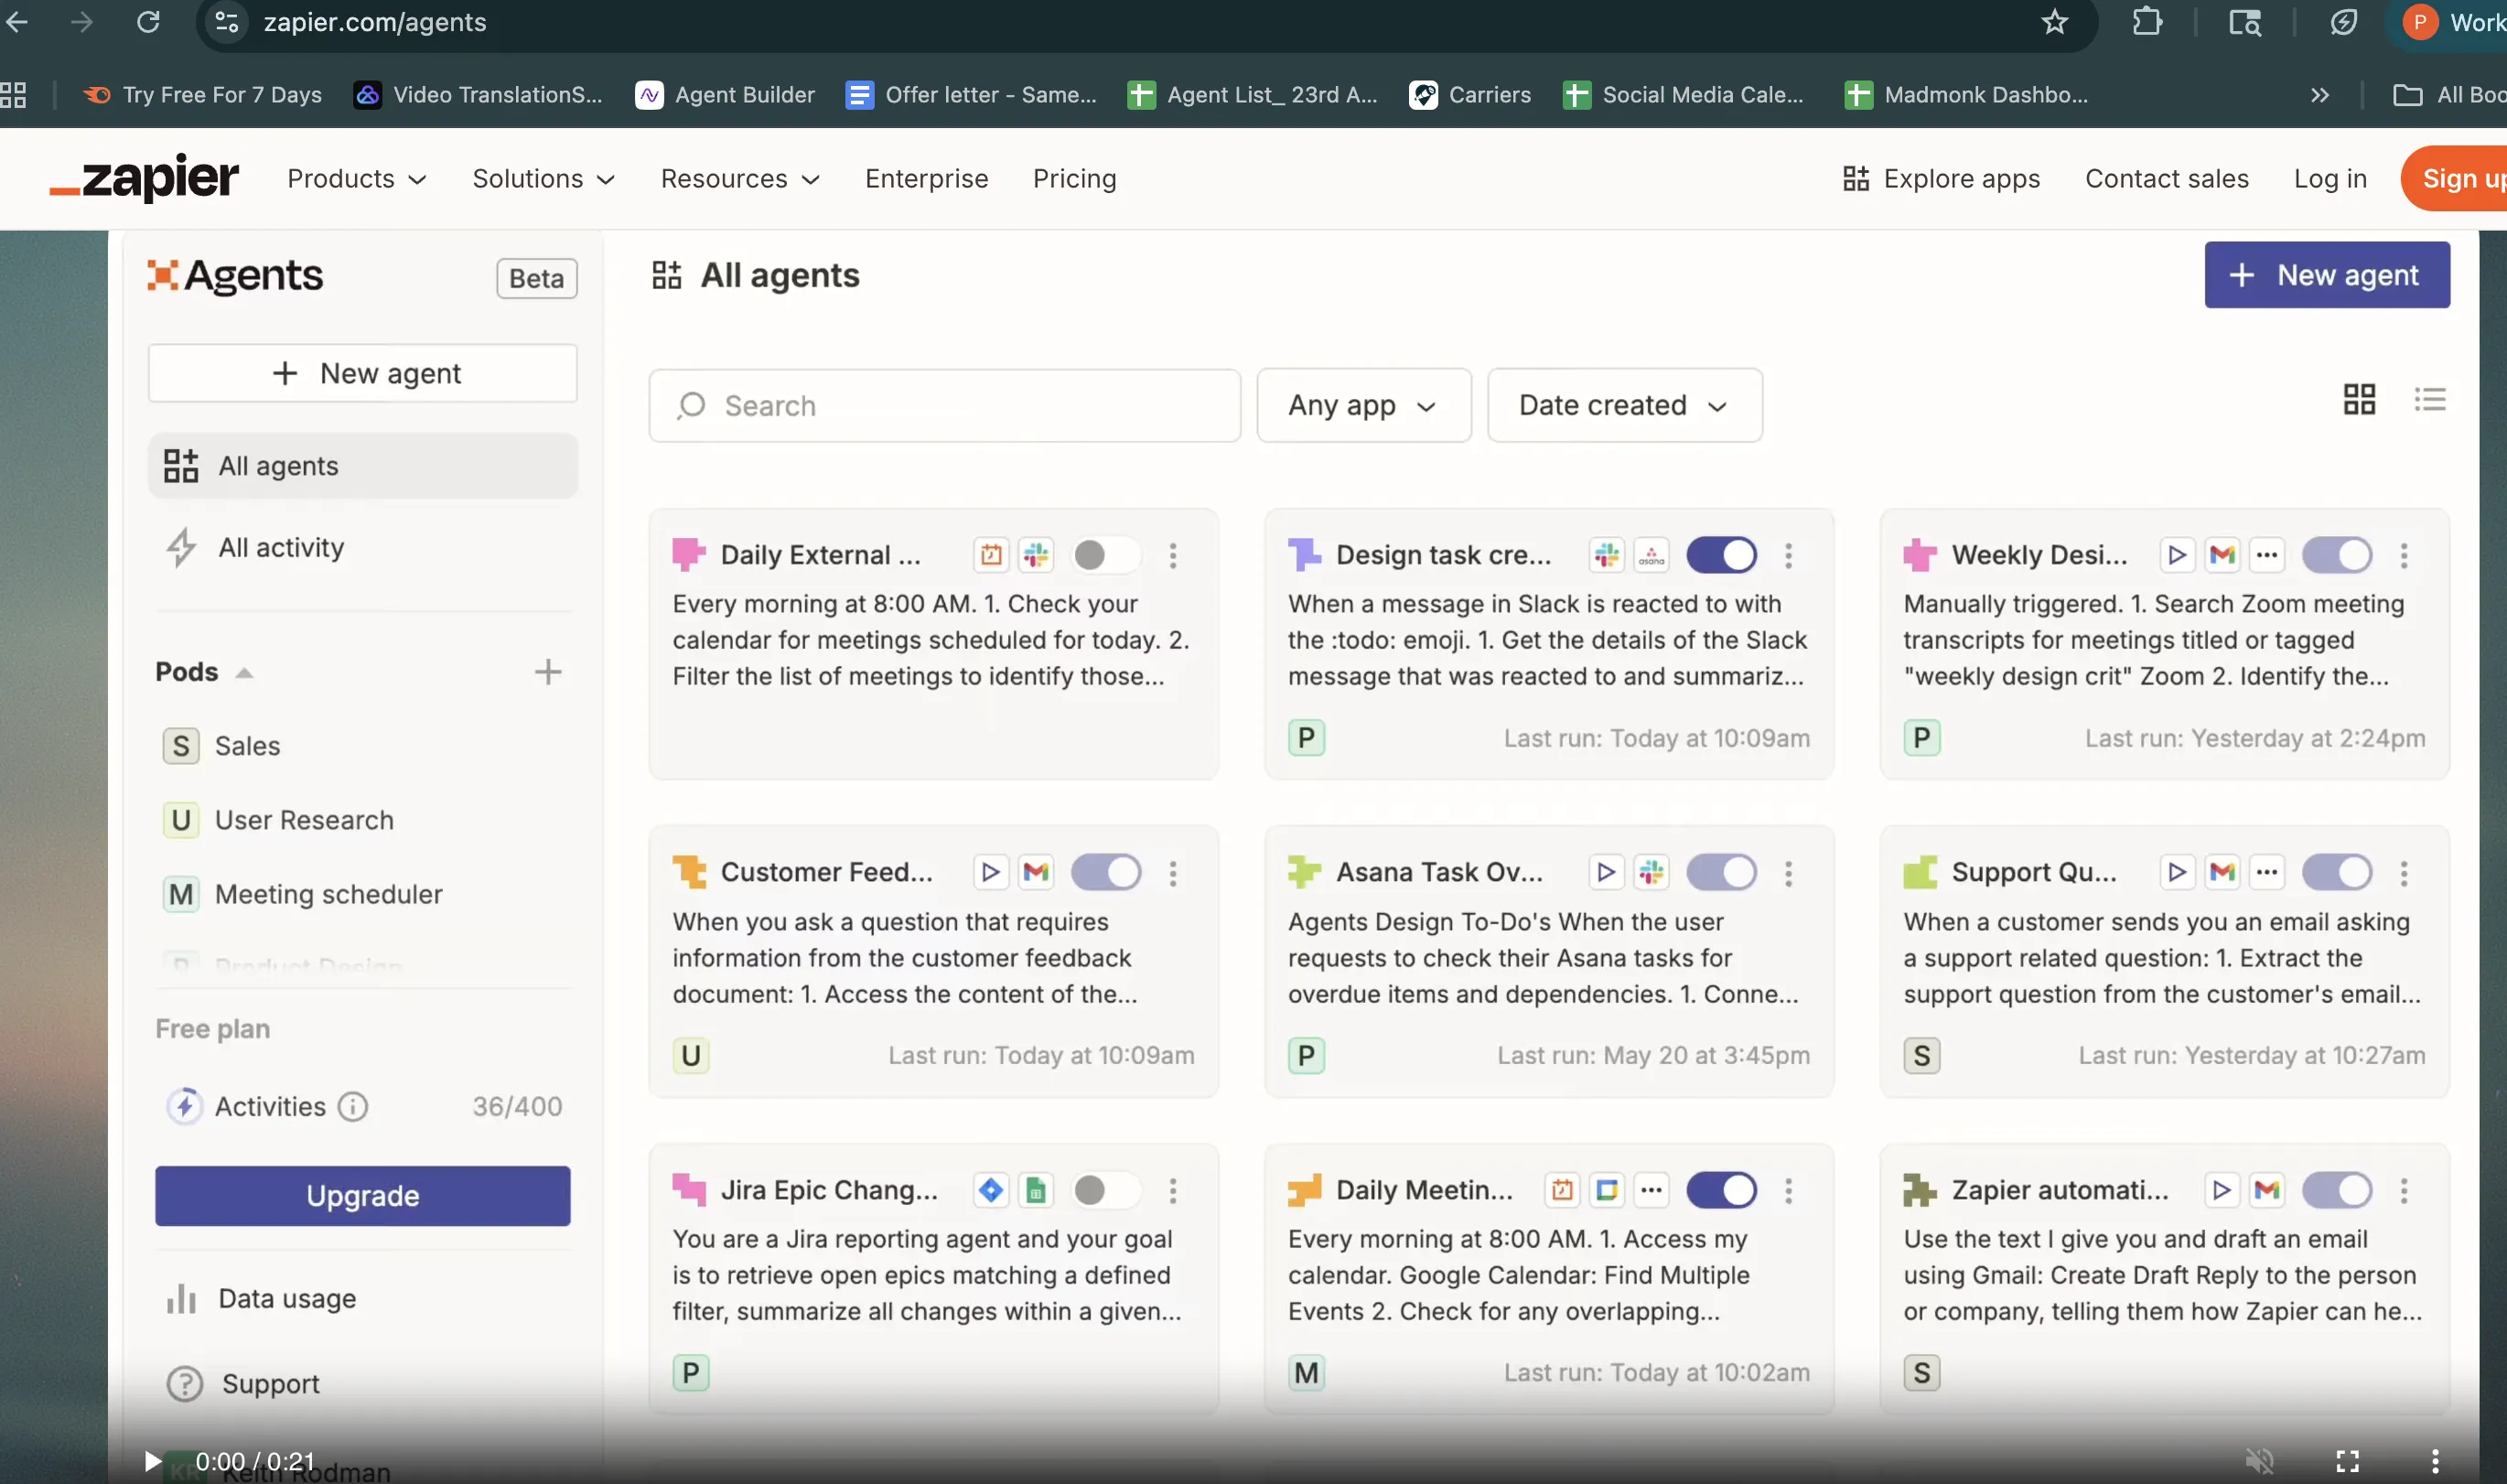Click in the agents Search field
This screenshot has height=1484, width=2507.
(945, 405)
